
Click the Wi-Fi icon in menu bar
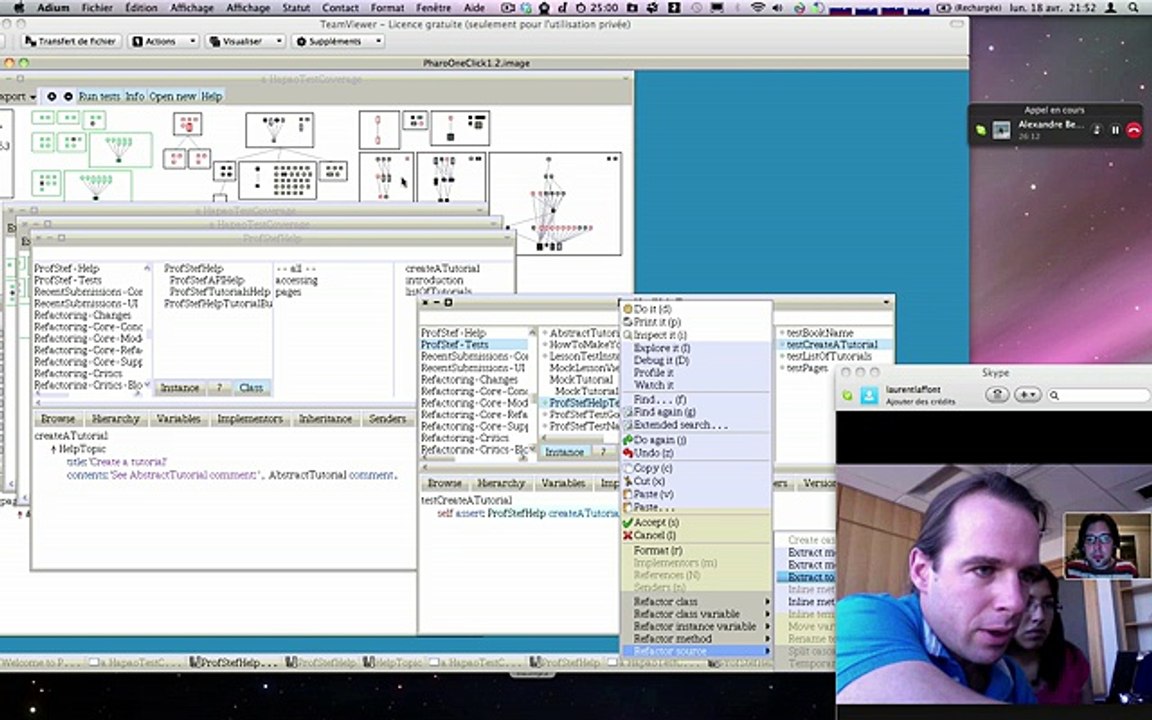coord(757,7)
